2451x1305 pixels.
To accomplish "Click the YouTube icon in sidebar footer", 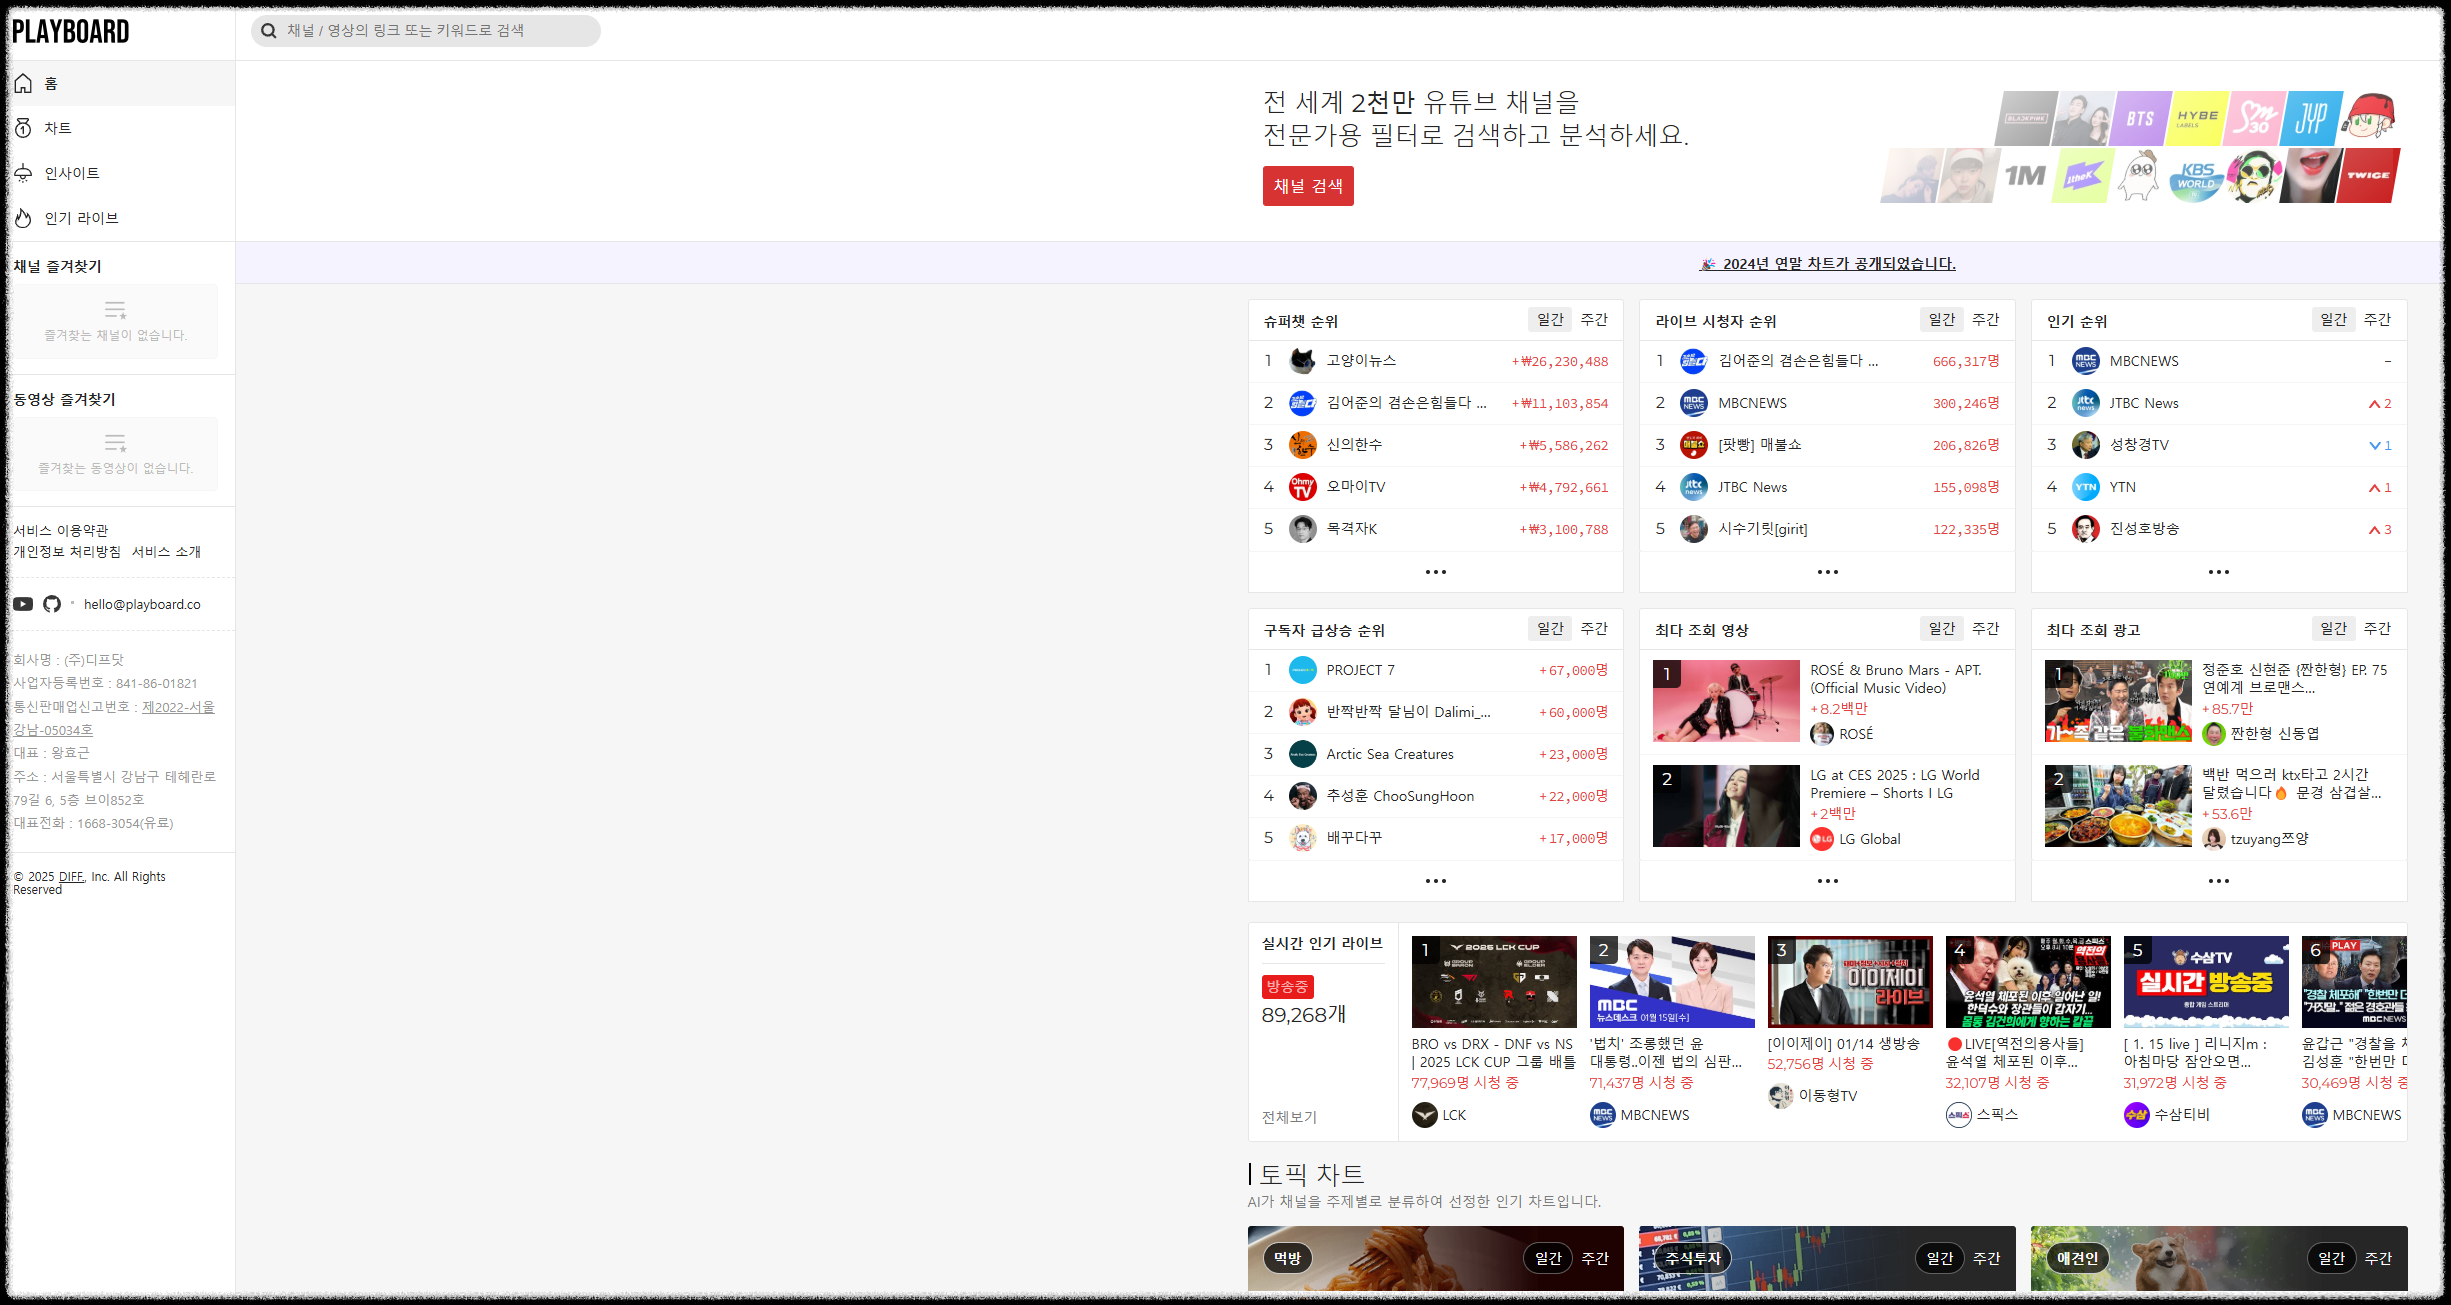I will [23, 604].
